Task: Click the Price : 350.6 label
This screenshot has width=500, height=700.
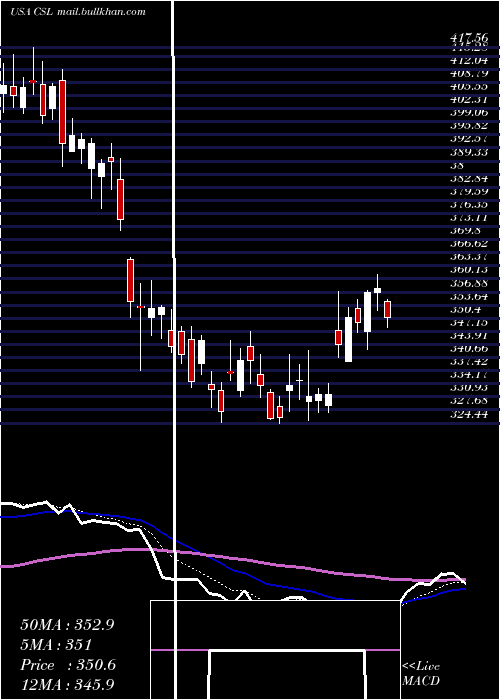Action: tap(68, 665)
